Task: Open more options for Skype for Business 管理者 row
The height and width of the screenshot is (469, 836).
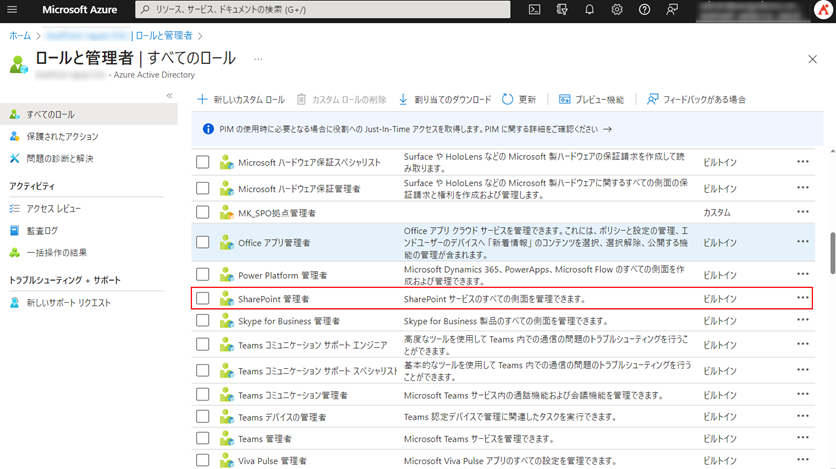Action: [802, 320]
